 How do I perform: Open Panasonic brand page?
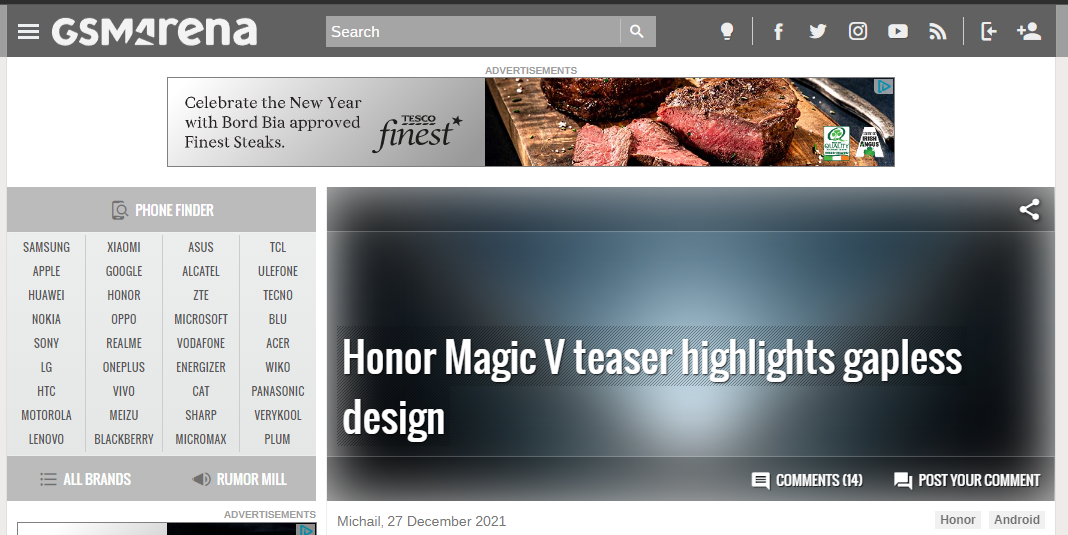(278, 391)
